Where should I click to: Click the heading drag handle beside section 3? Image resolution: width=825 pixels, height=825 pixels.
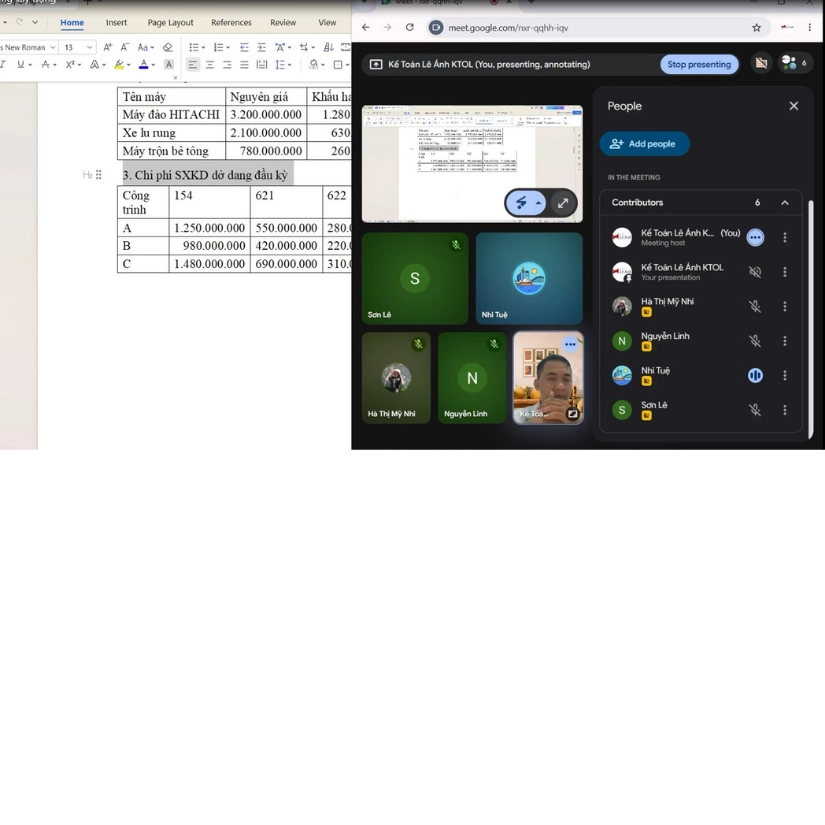pos(98,175)
